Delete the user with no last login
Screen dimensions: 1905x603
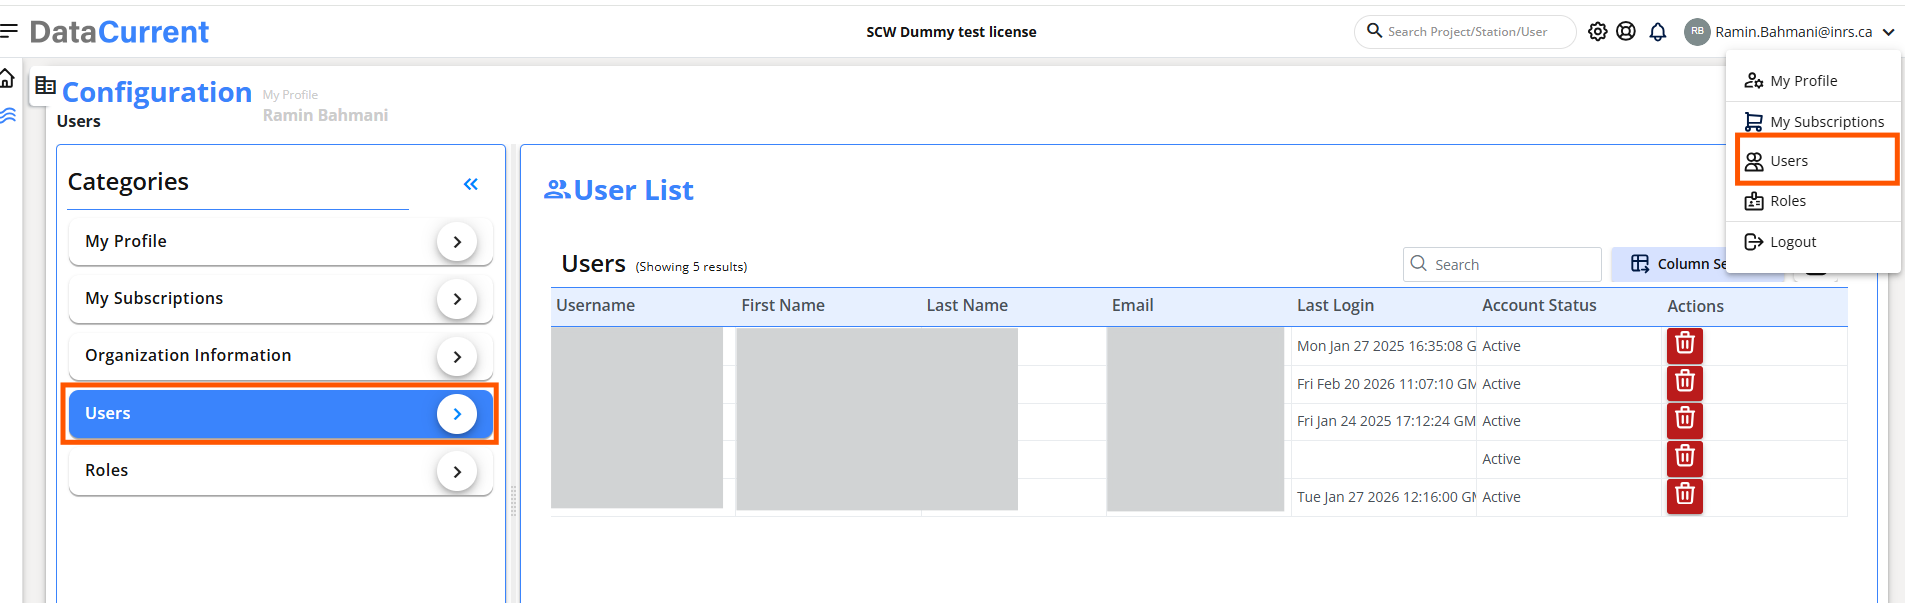pyautogui.click(x=1685, y=458)
